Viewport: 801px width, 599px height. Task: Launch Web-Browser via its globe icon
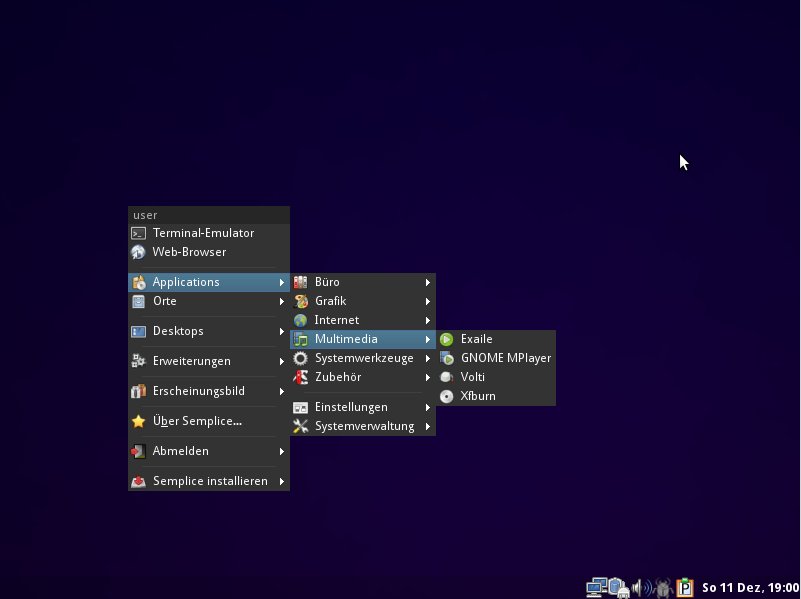point(138,252)
